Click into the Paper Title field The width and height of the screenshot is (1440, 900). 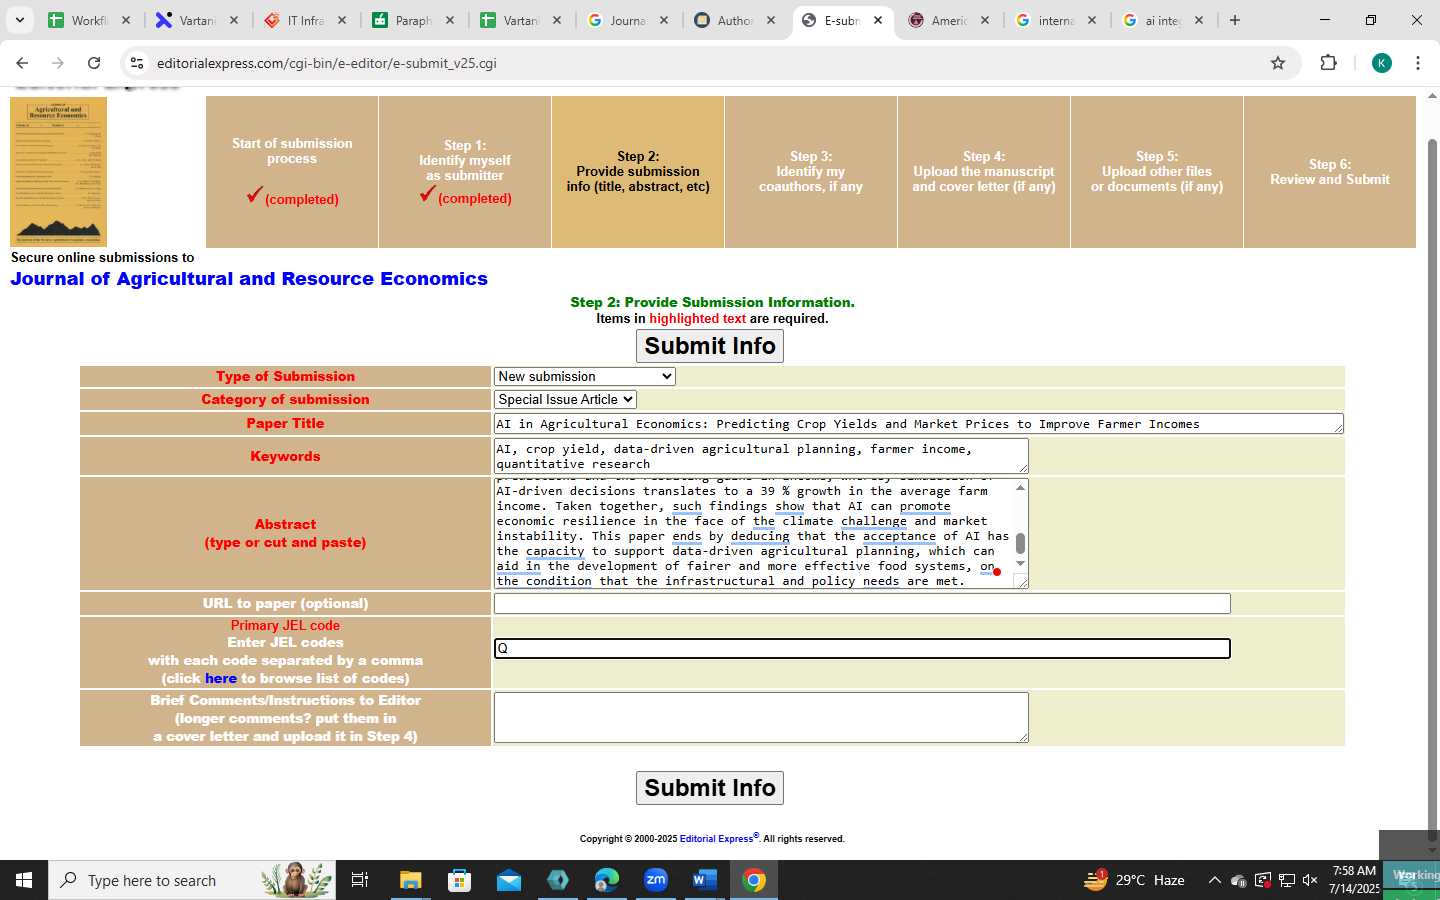pos(918,424)
